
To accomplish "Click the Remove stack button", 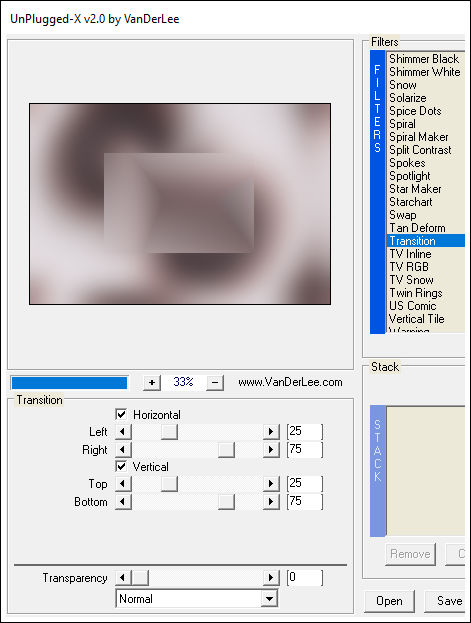I will [410, 554].
